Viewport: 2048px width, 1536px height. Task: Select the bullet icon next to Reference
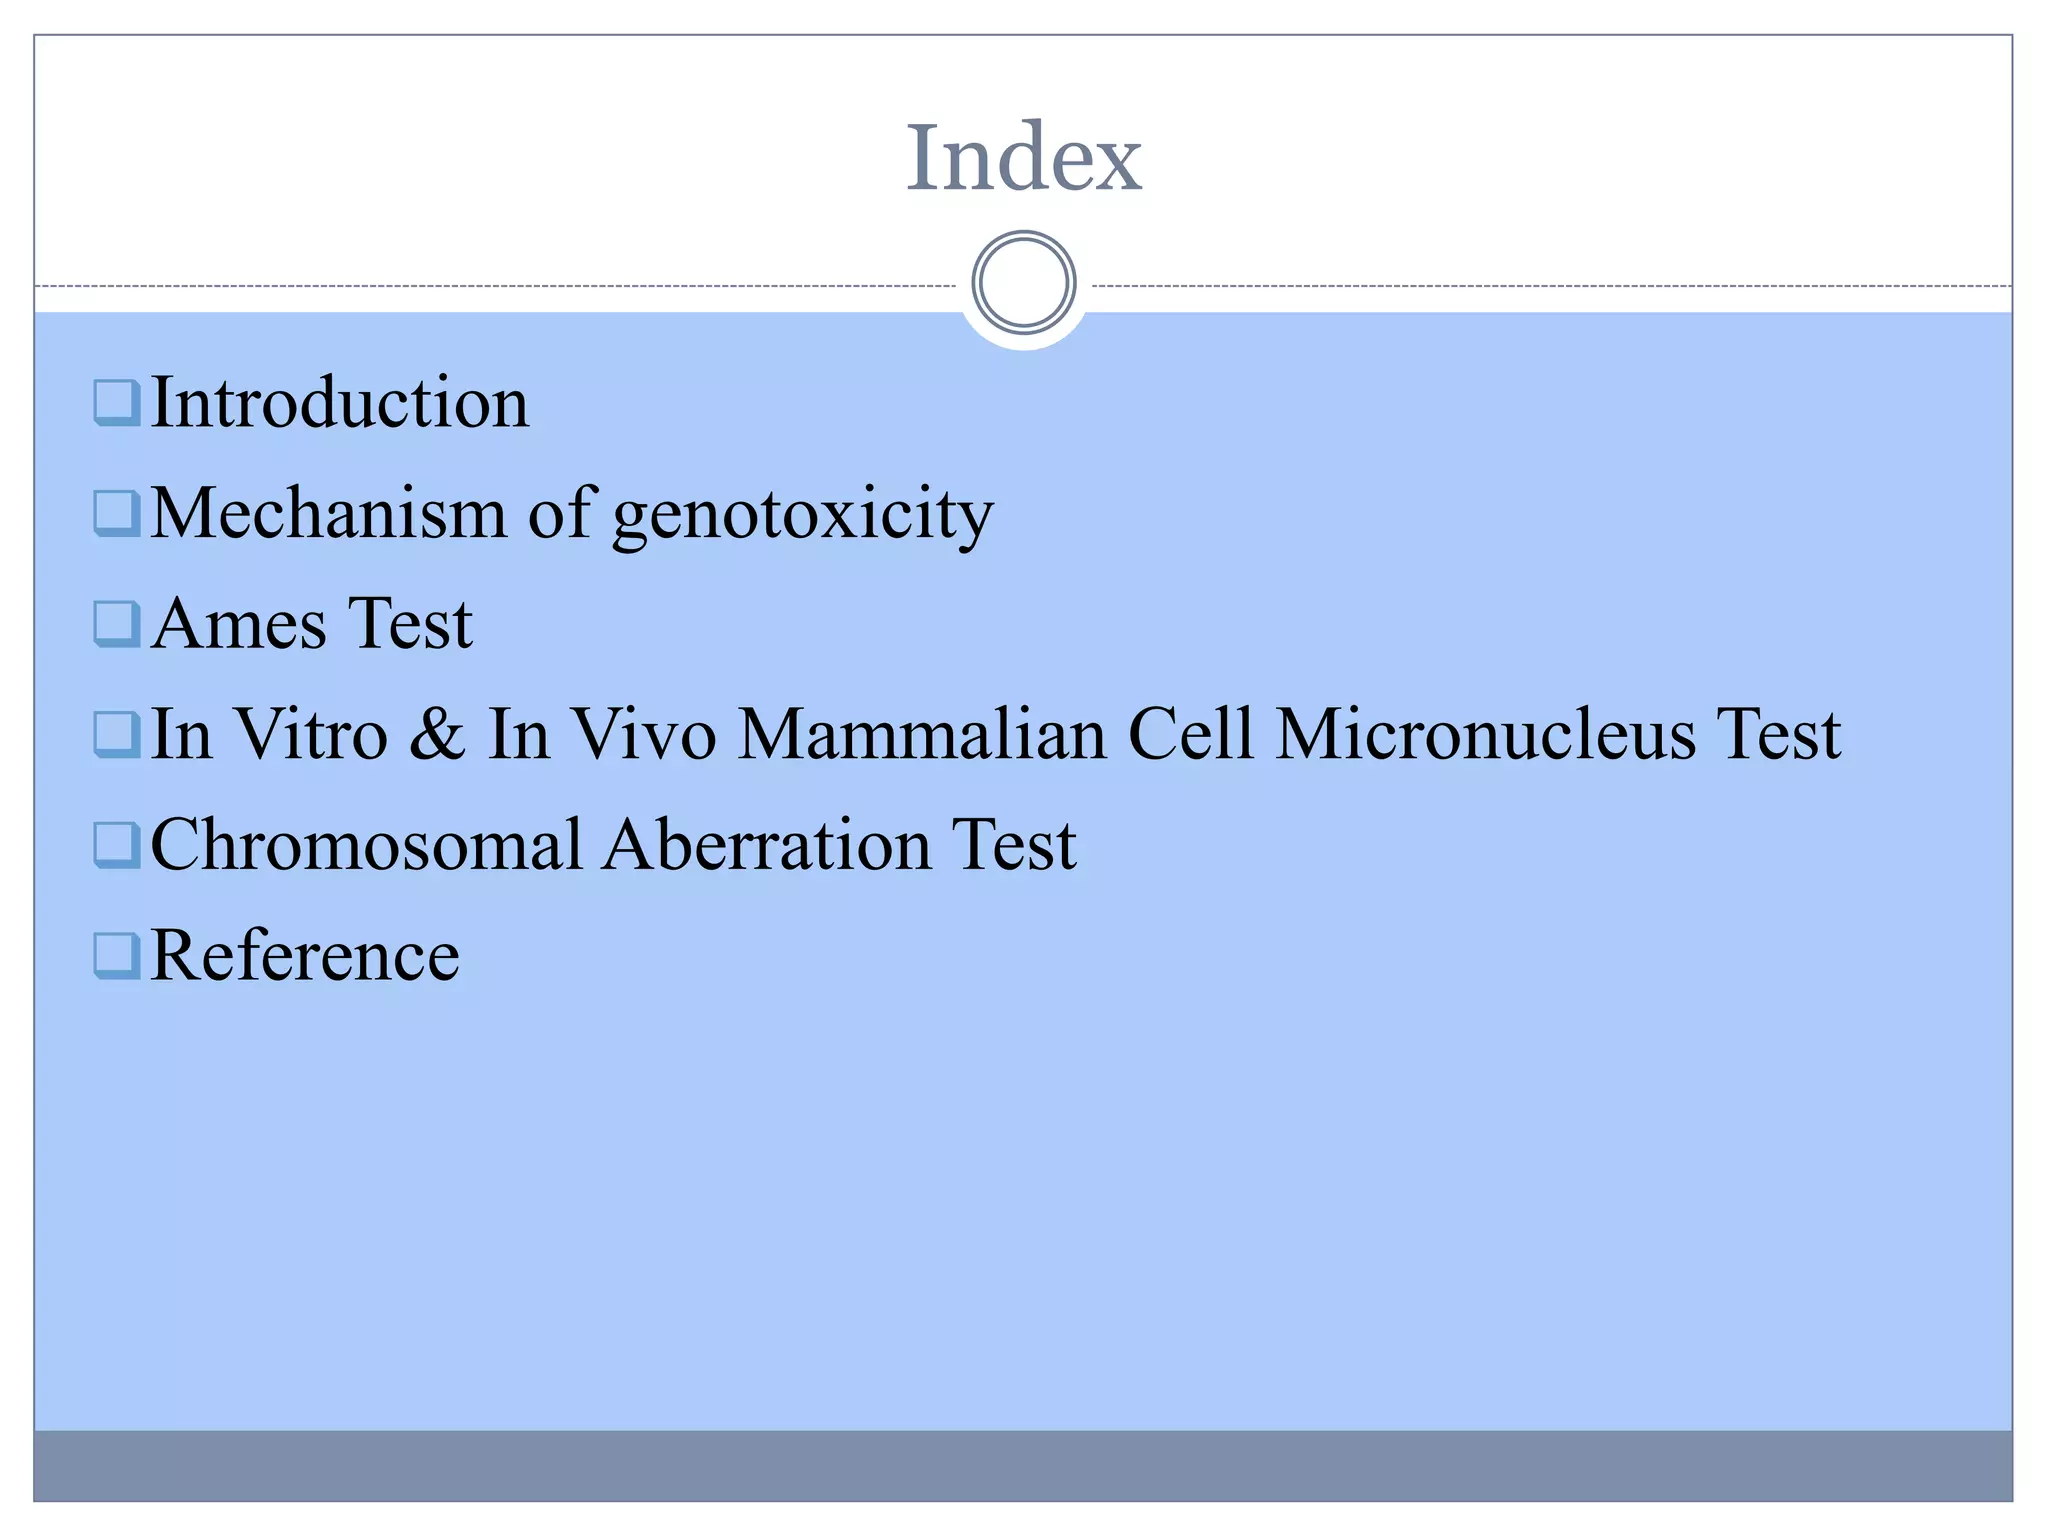116,955
